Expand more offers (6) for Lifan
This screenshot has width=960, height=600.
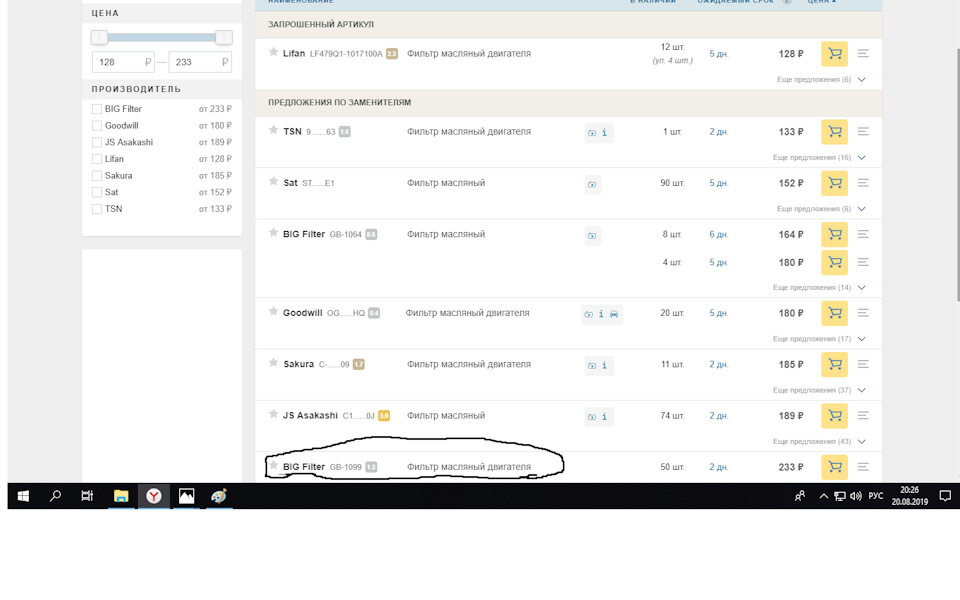pos(821,80)
